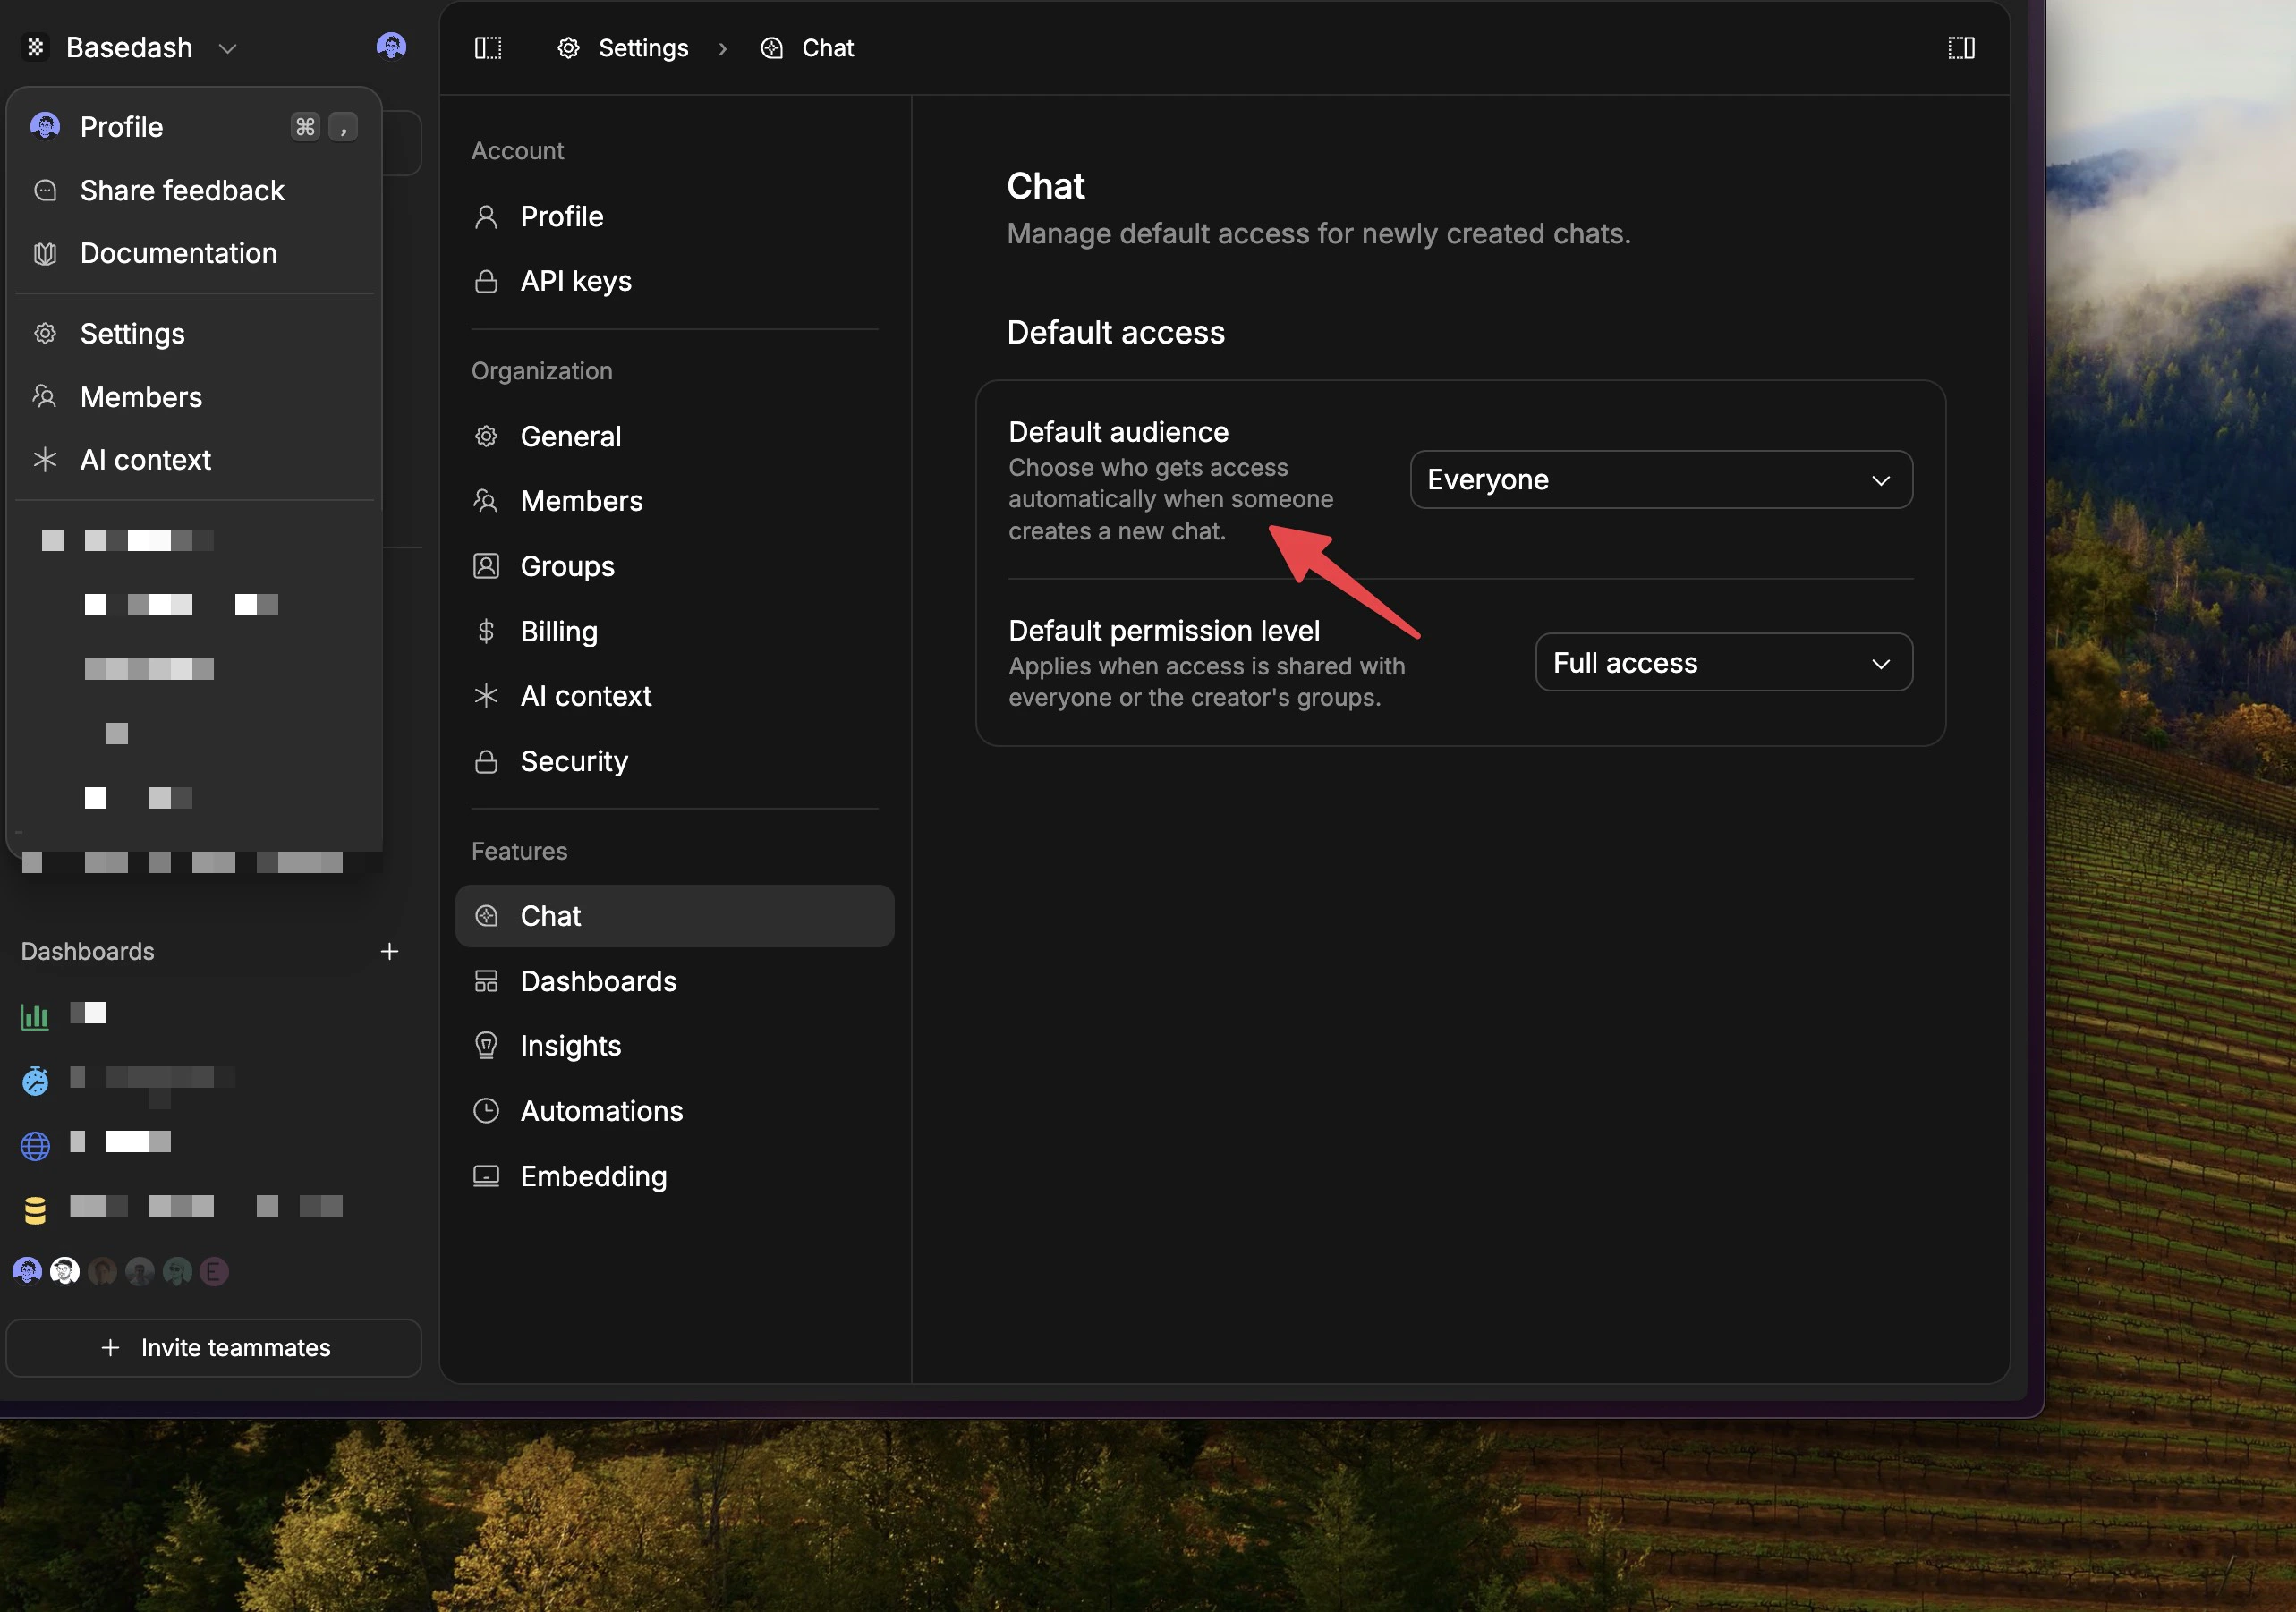Click the Basedash logo icon
The width and height of the screenshot is (2296, 1612).
(x=35, y=47)
